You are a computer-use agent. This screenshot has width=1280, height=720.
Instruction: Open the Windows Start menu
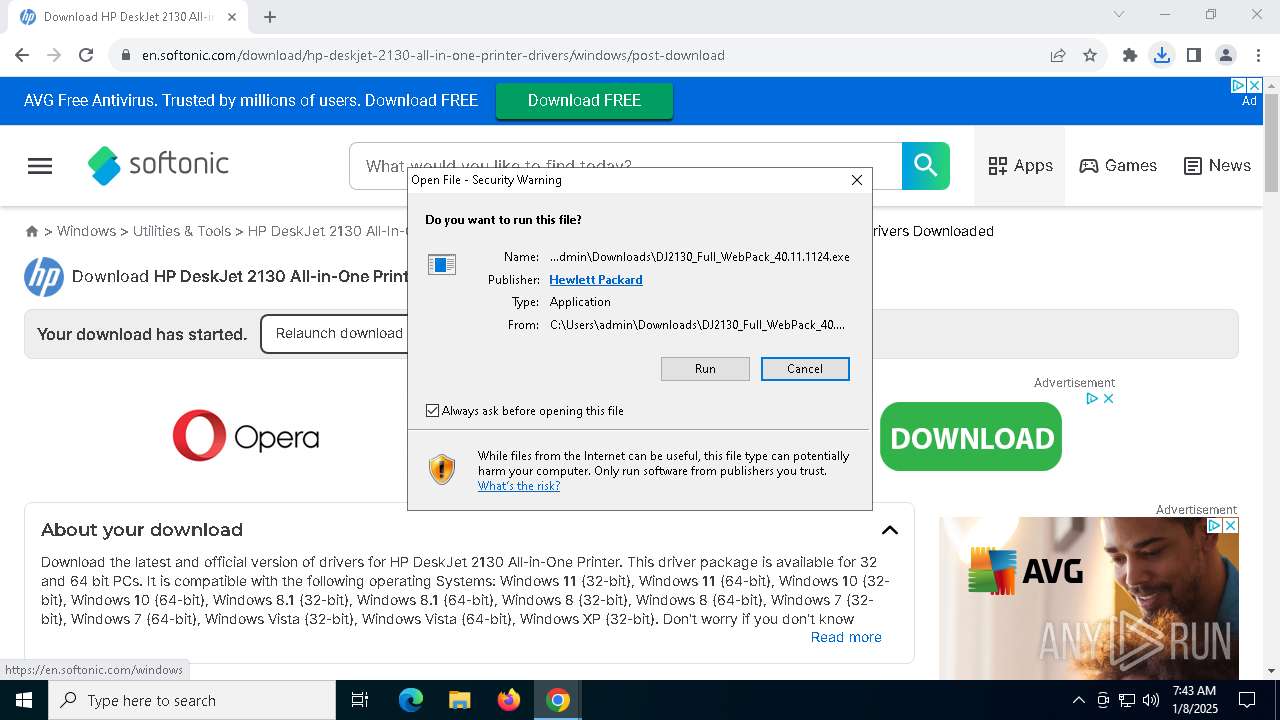pos(24,700)
